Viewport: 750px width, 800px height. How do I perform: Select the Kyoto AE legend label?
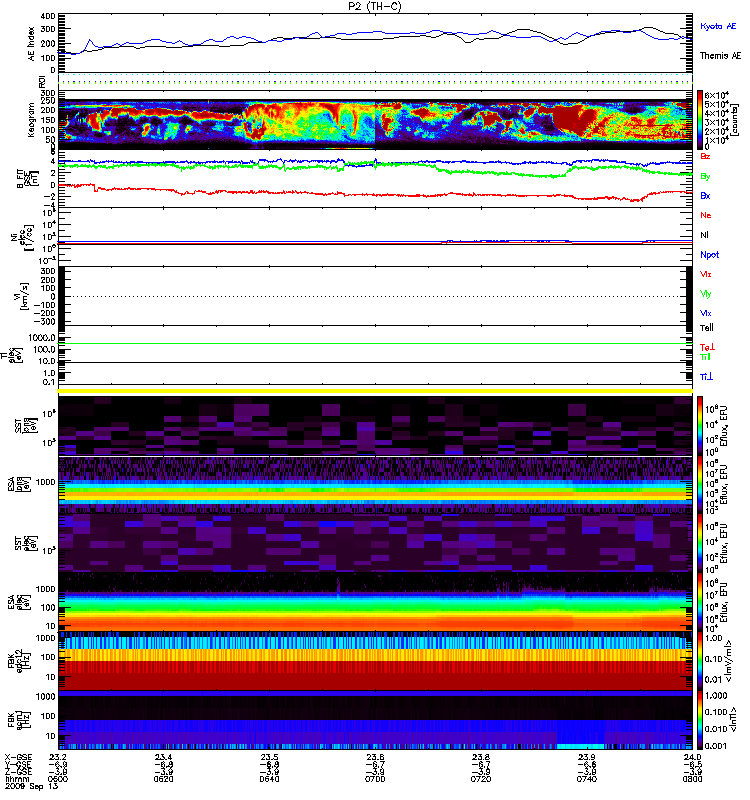tap(718, 26)
